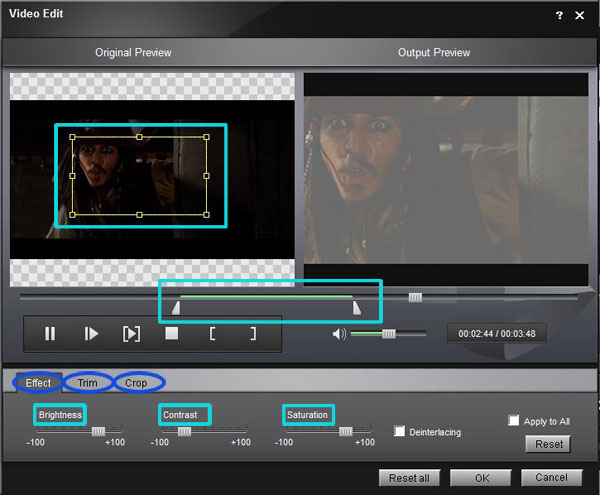The image size is (600, 495).
Task: Cancel the video edit dialog
Action: pyautogui.click(x=551, y=478)
